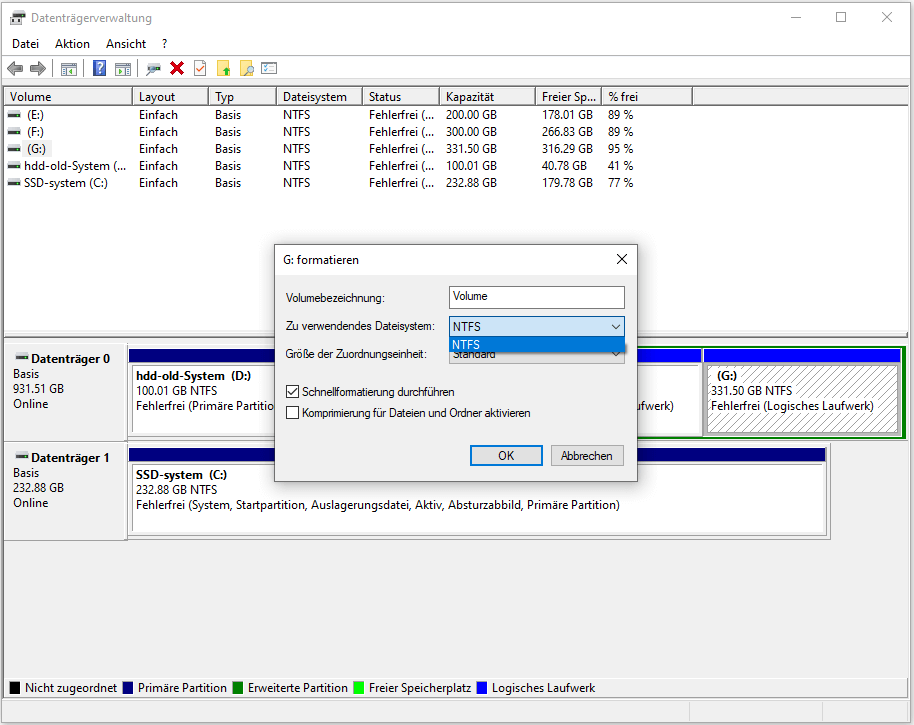Open the Ansicht menu
The image size is (914, 725).
(126, 44)
